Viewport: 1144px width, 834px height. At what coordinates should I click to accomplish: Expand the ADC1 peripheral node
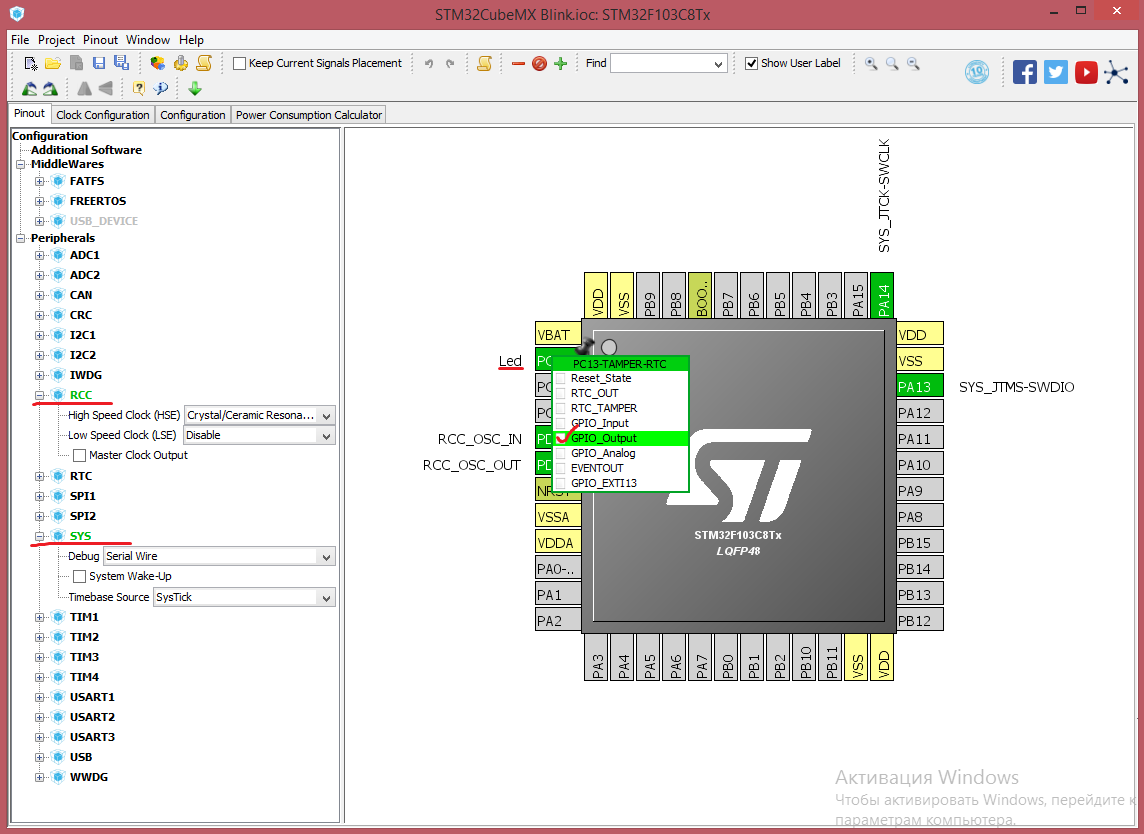(39, 255)
